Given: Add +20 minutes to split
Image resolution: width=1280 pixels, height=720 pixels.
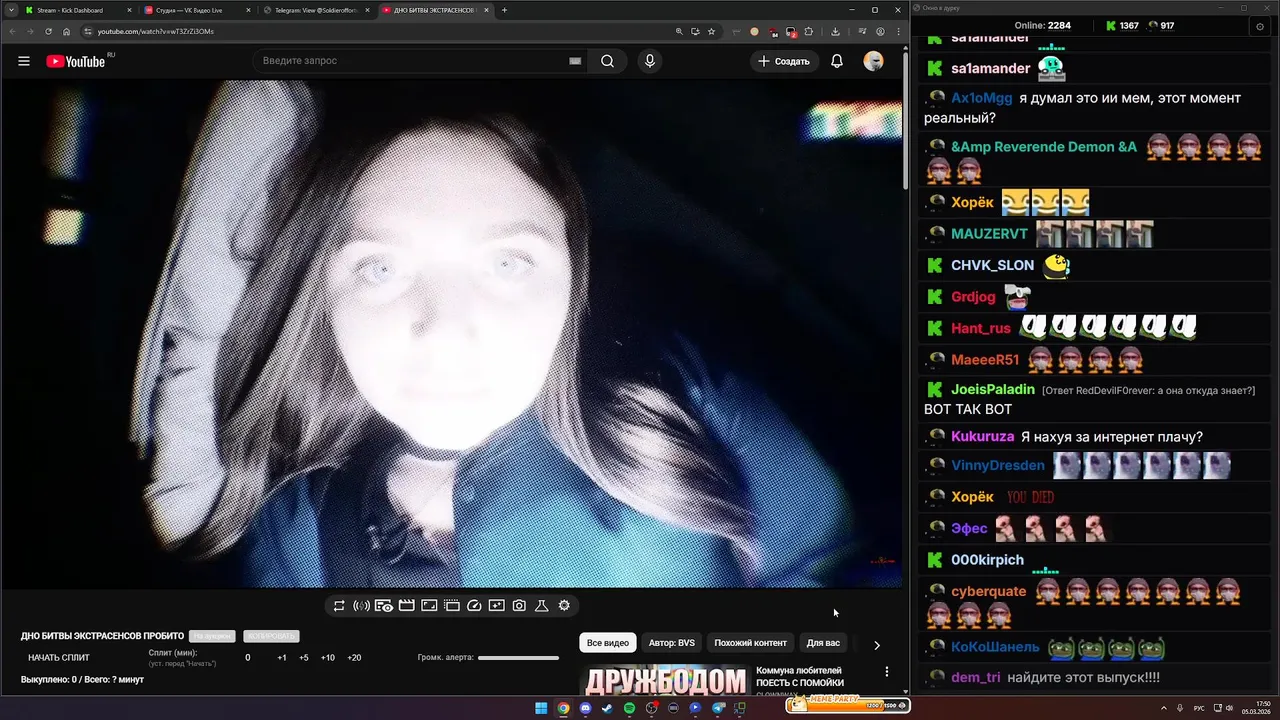Looking at the screenshot, I should (x=354, y=658).
